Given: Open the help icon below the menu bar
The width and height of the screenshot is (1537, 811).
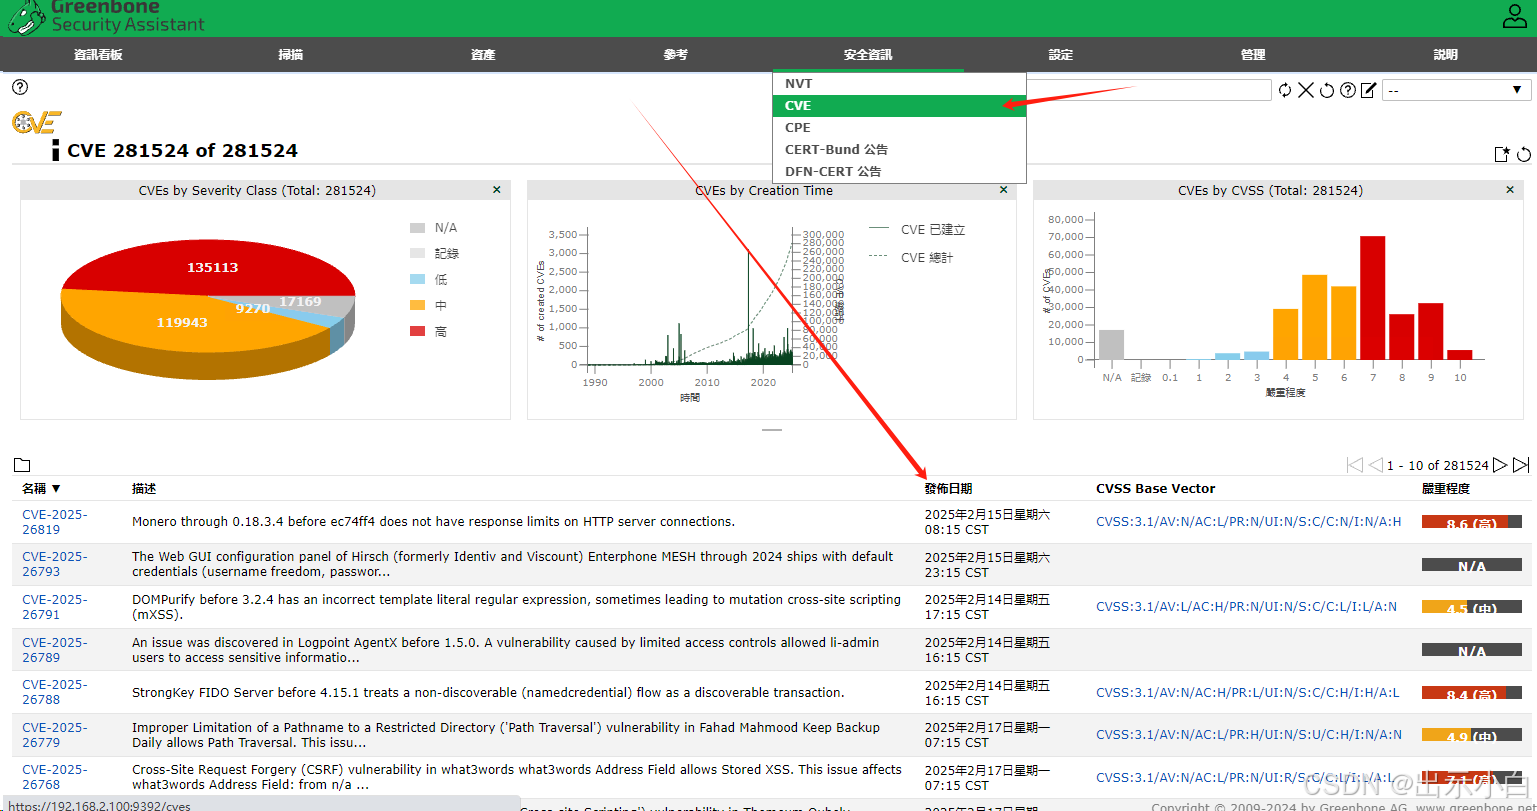Looking at the screenshot, I should [20, 87].
